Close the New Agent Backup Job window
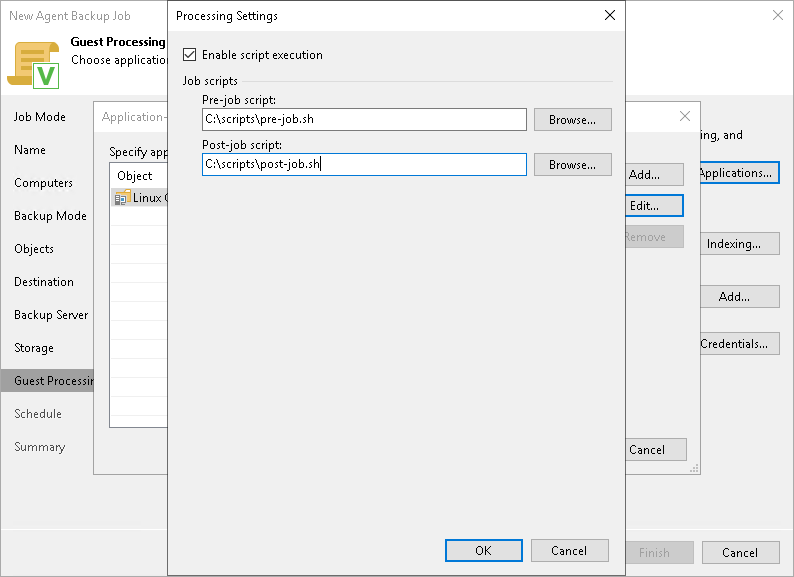The width and height of the screenshot is (794, 577). coord(778,15)
